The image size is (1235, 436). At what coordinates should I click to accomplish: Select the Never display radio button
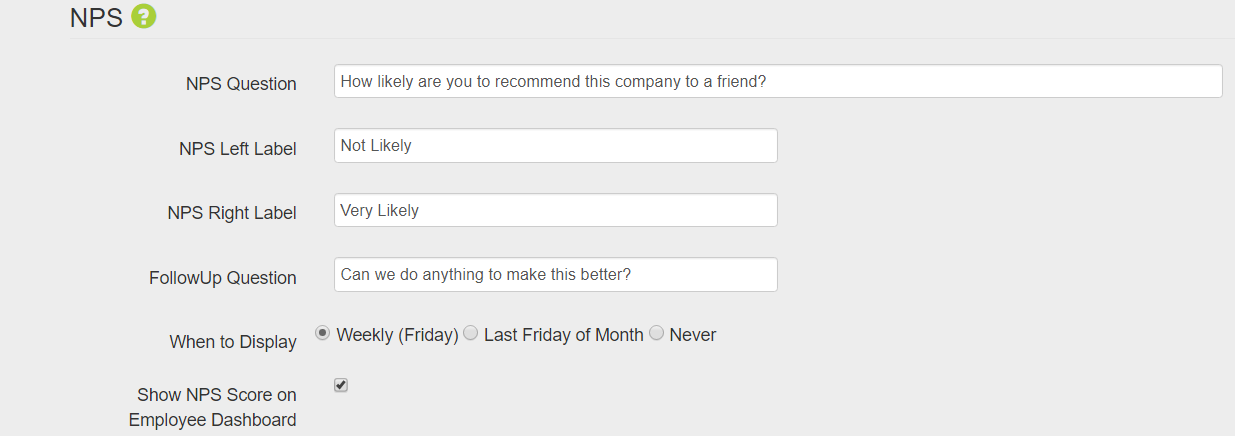coord(656,333)
